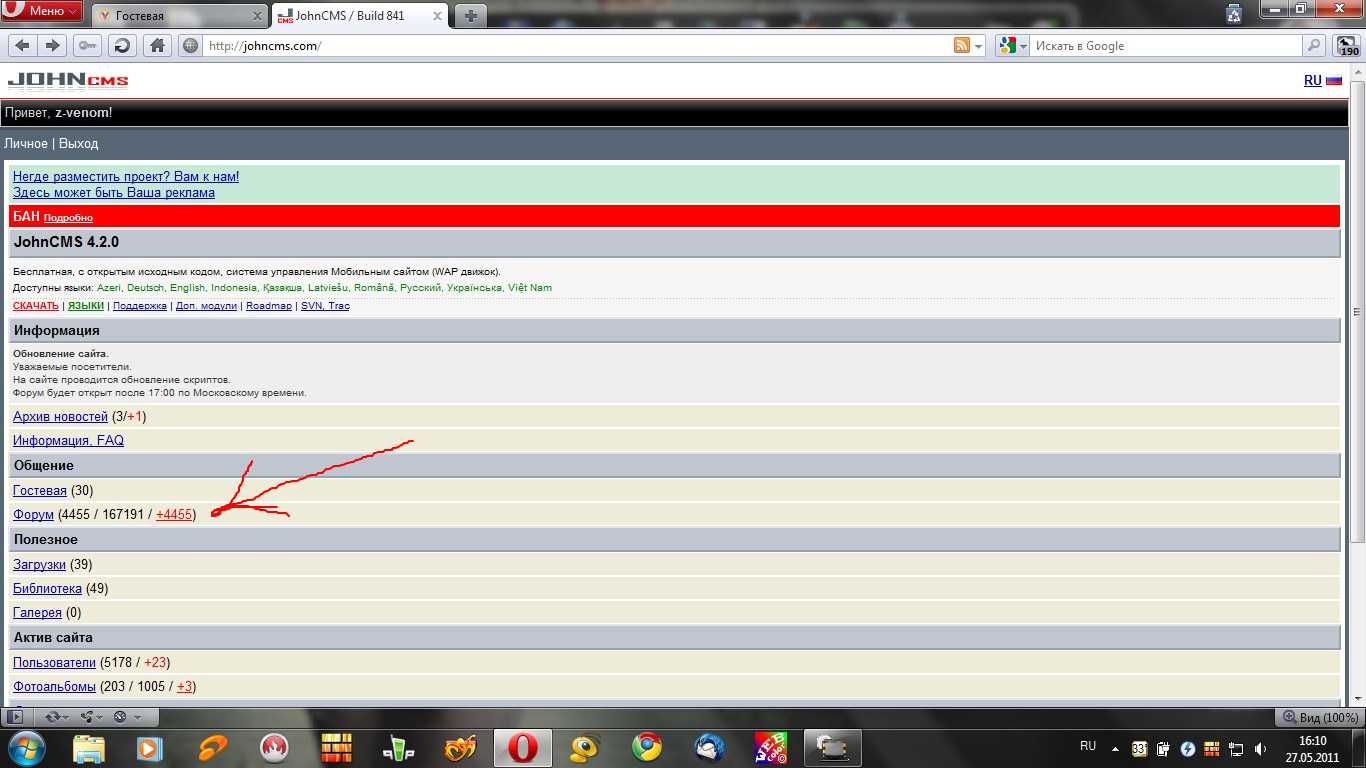Viewport: 1366px width, 768px height.
Task: Open the Пользователи link
Action: [x=54, y=662]
